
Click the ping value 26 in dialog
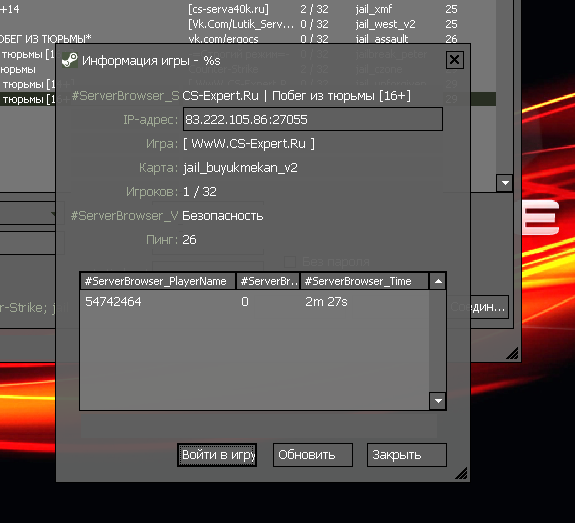pyautogui.click(x=189, y=239)
